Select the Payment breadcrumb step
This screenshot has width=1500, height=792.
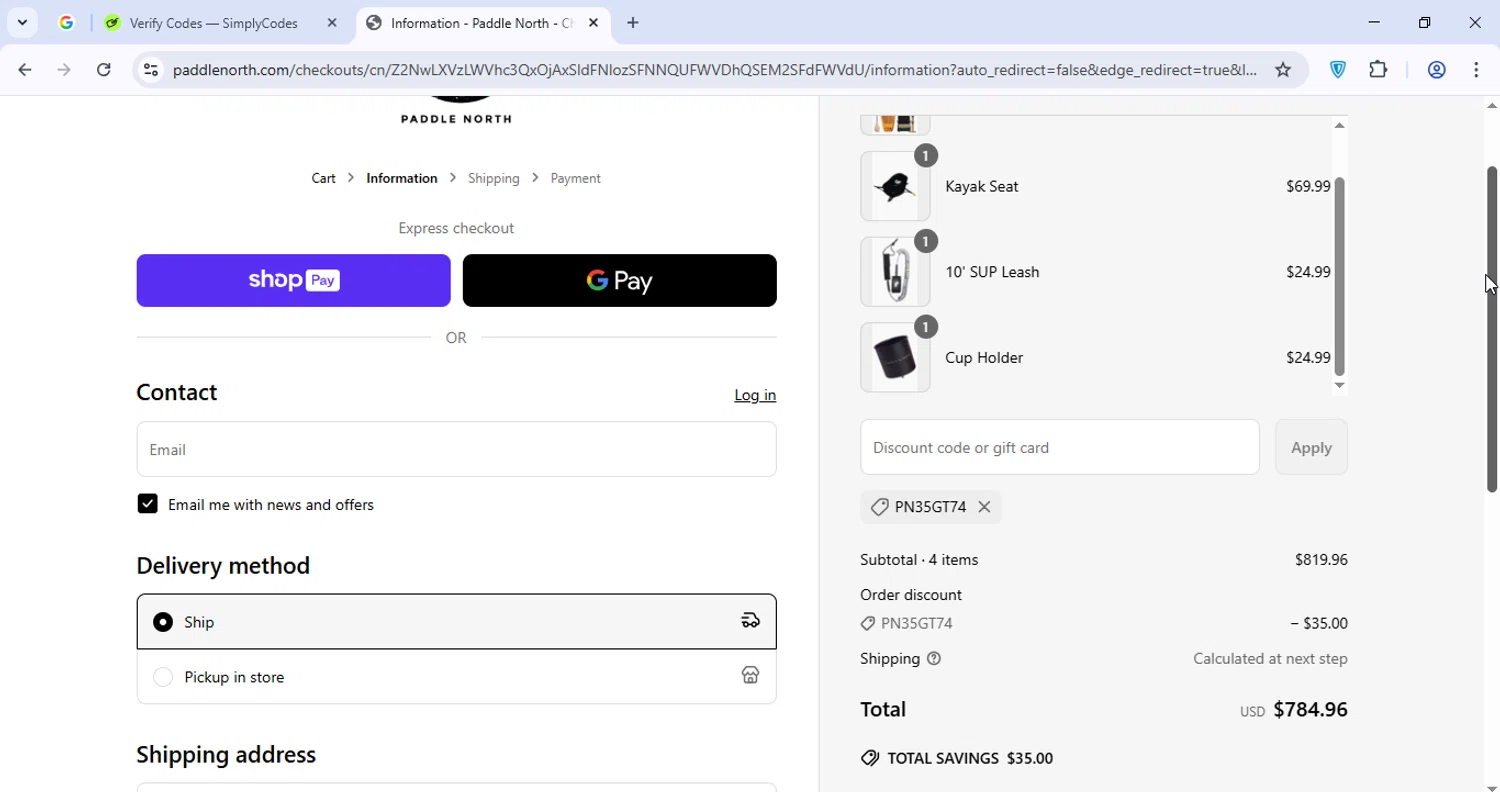[575, 178]
